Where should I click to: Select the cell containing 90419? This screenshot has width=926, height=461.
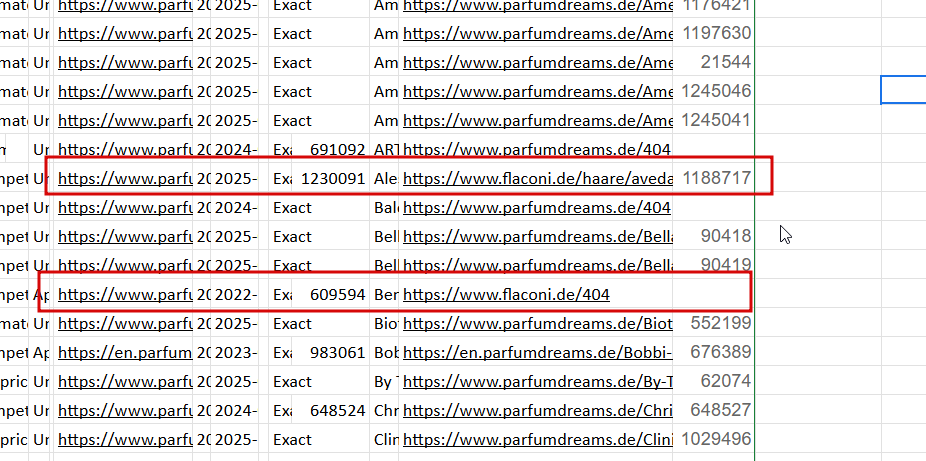tap(714, 266)
